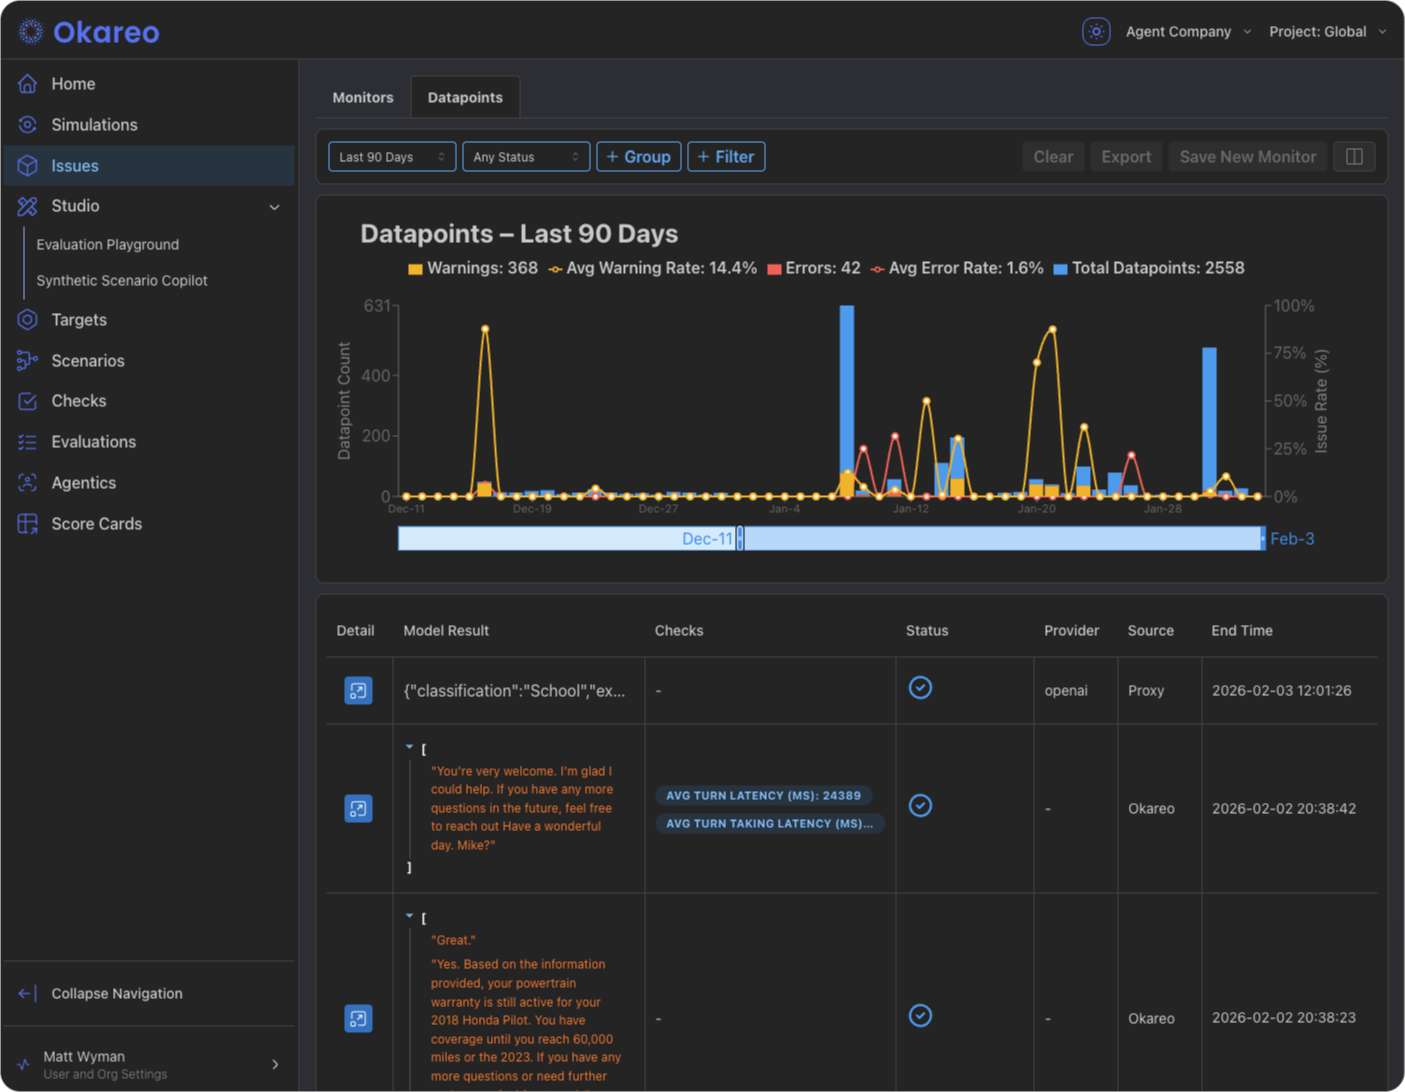Select the Datapoints tab
The image size is (1405, 1092).
[x=465, y=97]
